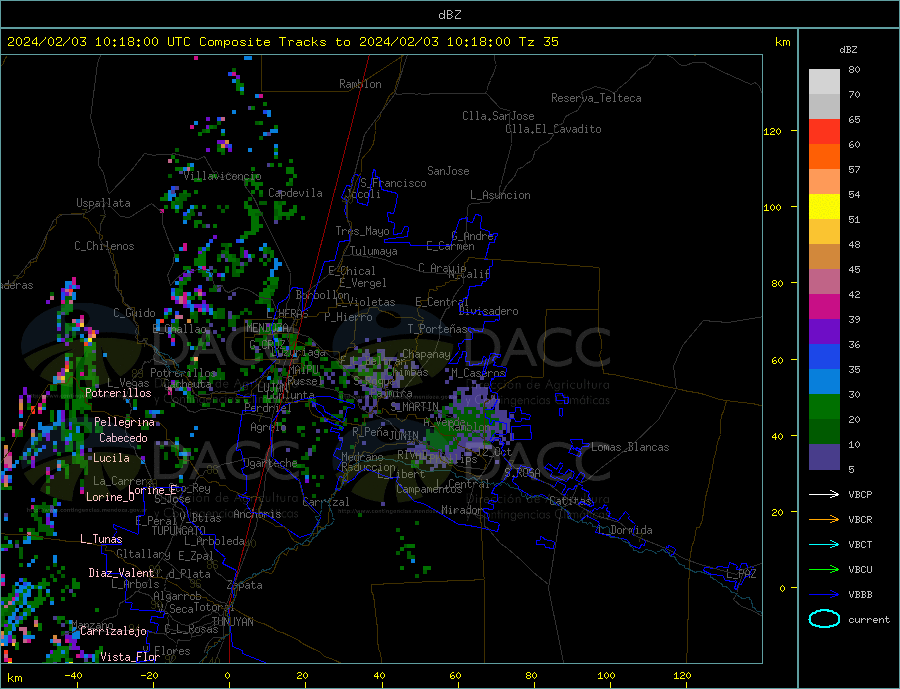900x689 pixels.
Task: Click the green VBCU arrow icon
Action: point(824,570)
